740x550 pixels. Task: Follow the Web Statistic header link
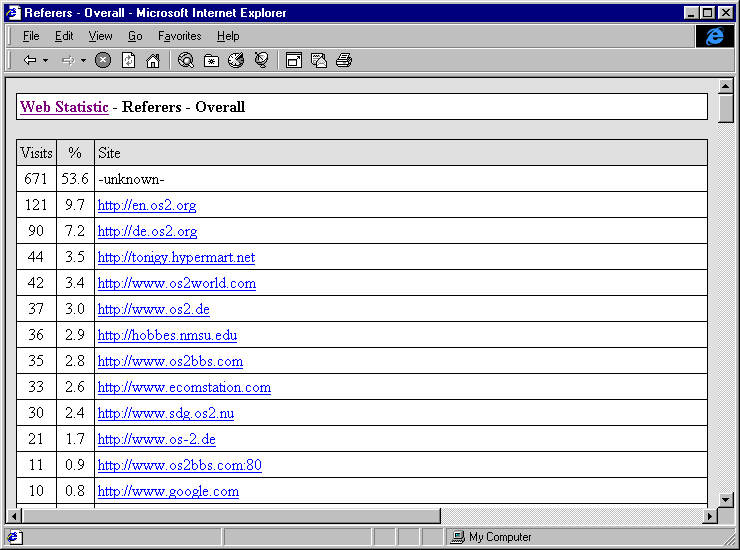coord(64,107)
